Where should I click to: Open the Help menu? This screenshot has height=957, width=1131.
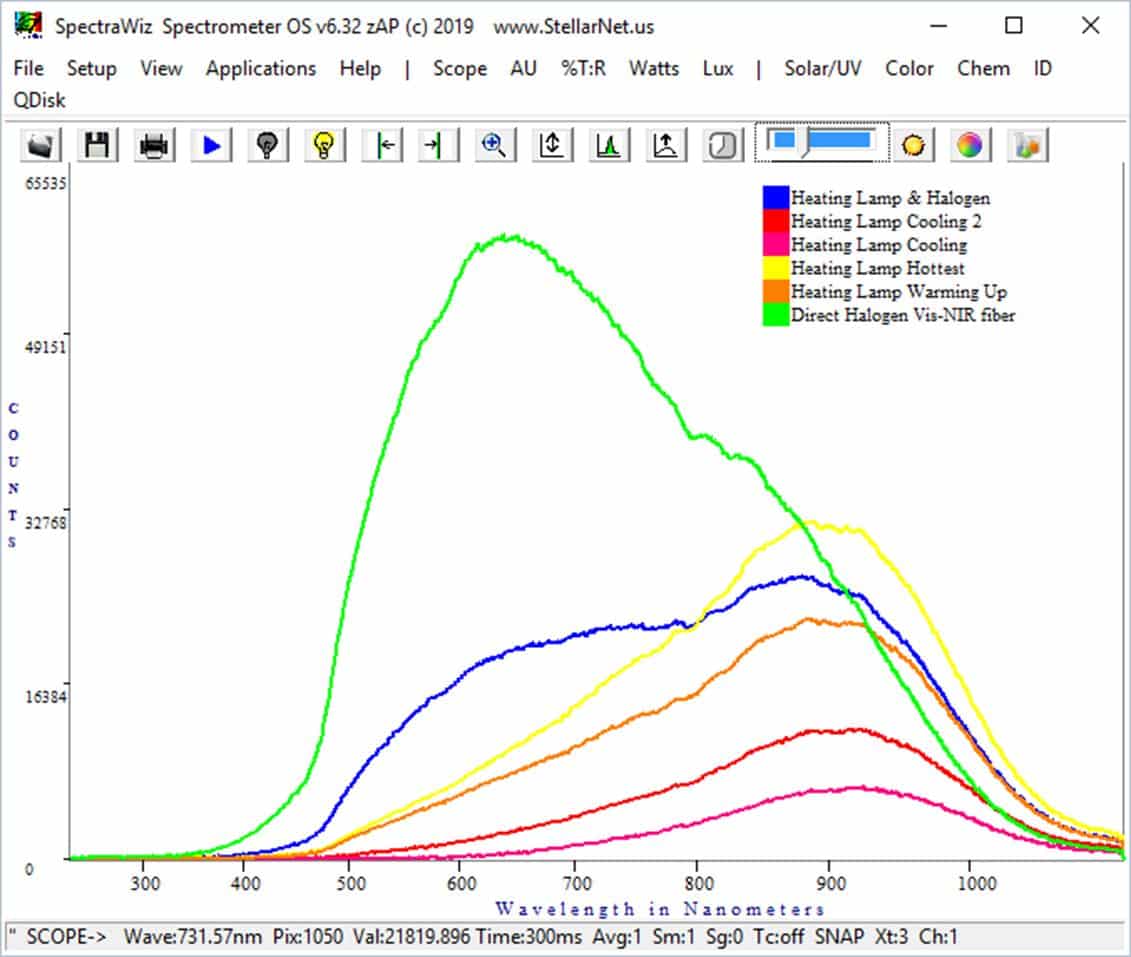[x=360, y=69]
